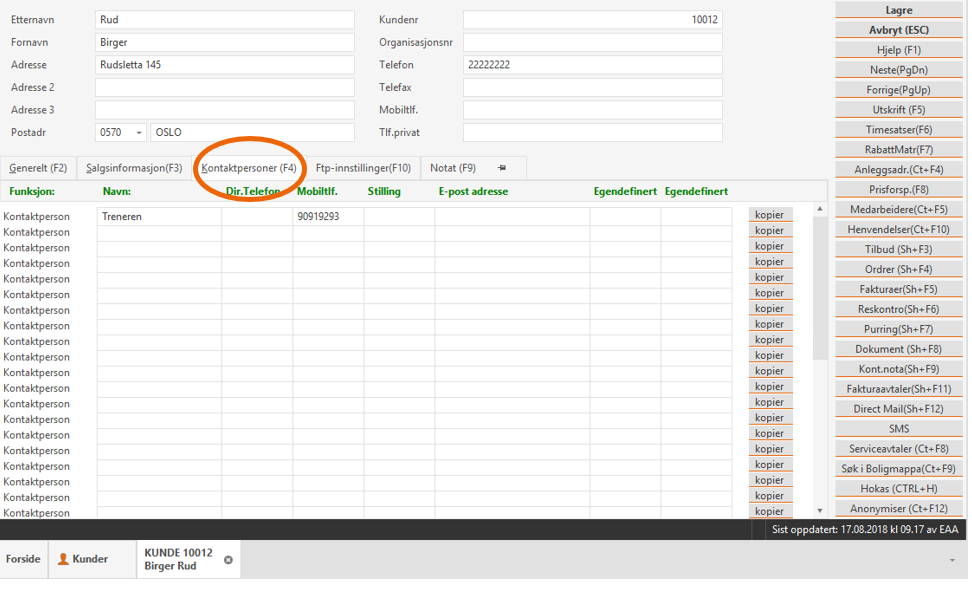Open Fakturaer (Sh+F5) from the side panel
This screenshot has height=589, width=972.
coord(899,289)
